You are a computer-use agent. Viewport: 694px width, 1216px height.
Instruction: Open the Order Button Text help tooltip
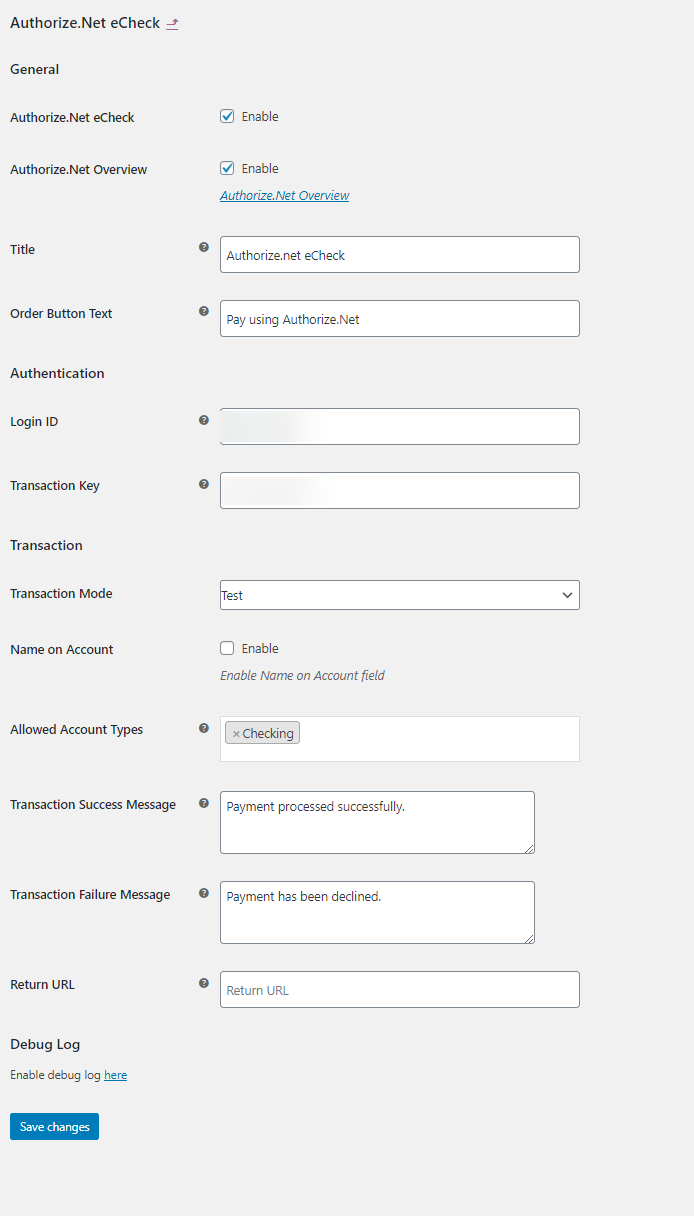point(203,311)
